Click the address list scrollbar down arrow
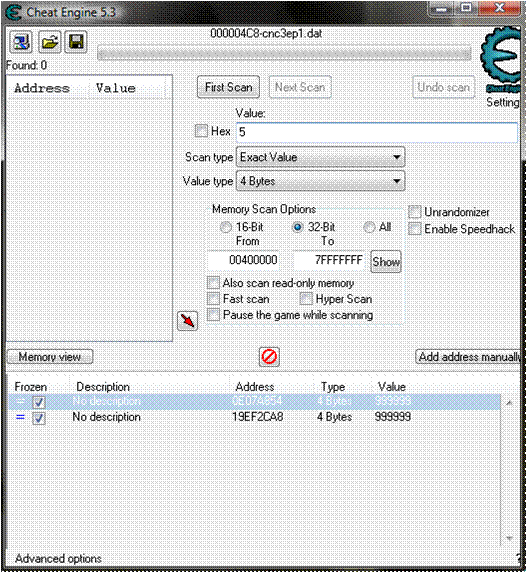The height and width of the screenshot is (572, 526). pyautogui.click(x=510, y=538)
